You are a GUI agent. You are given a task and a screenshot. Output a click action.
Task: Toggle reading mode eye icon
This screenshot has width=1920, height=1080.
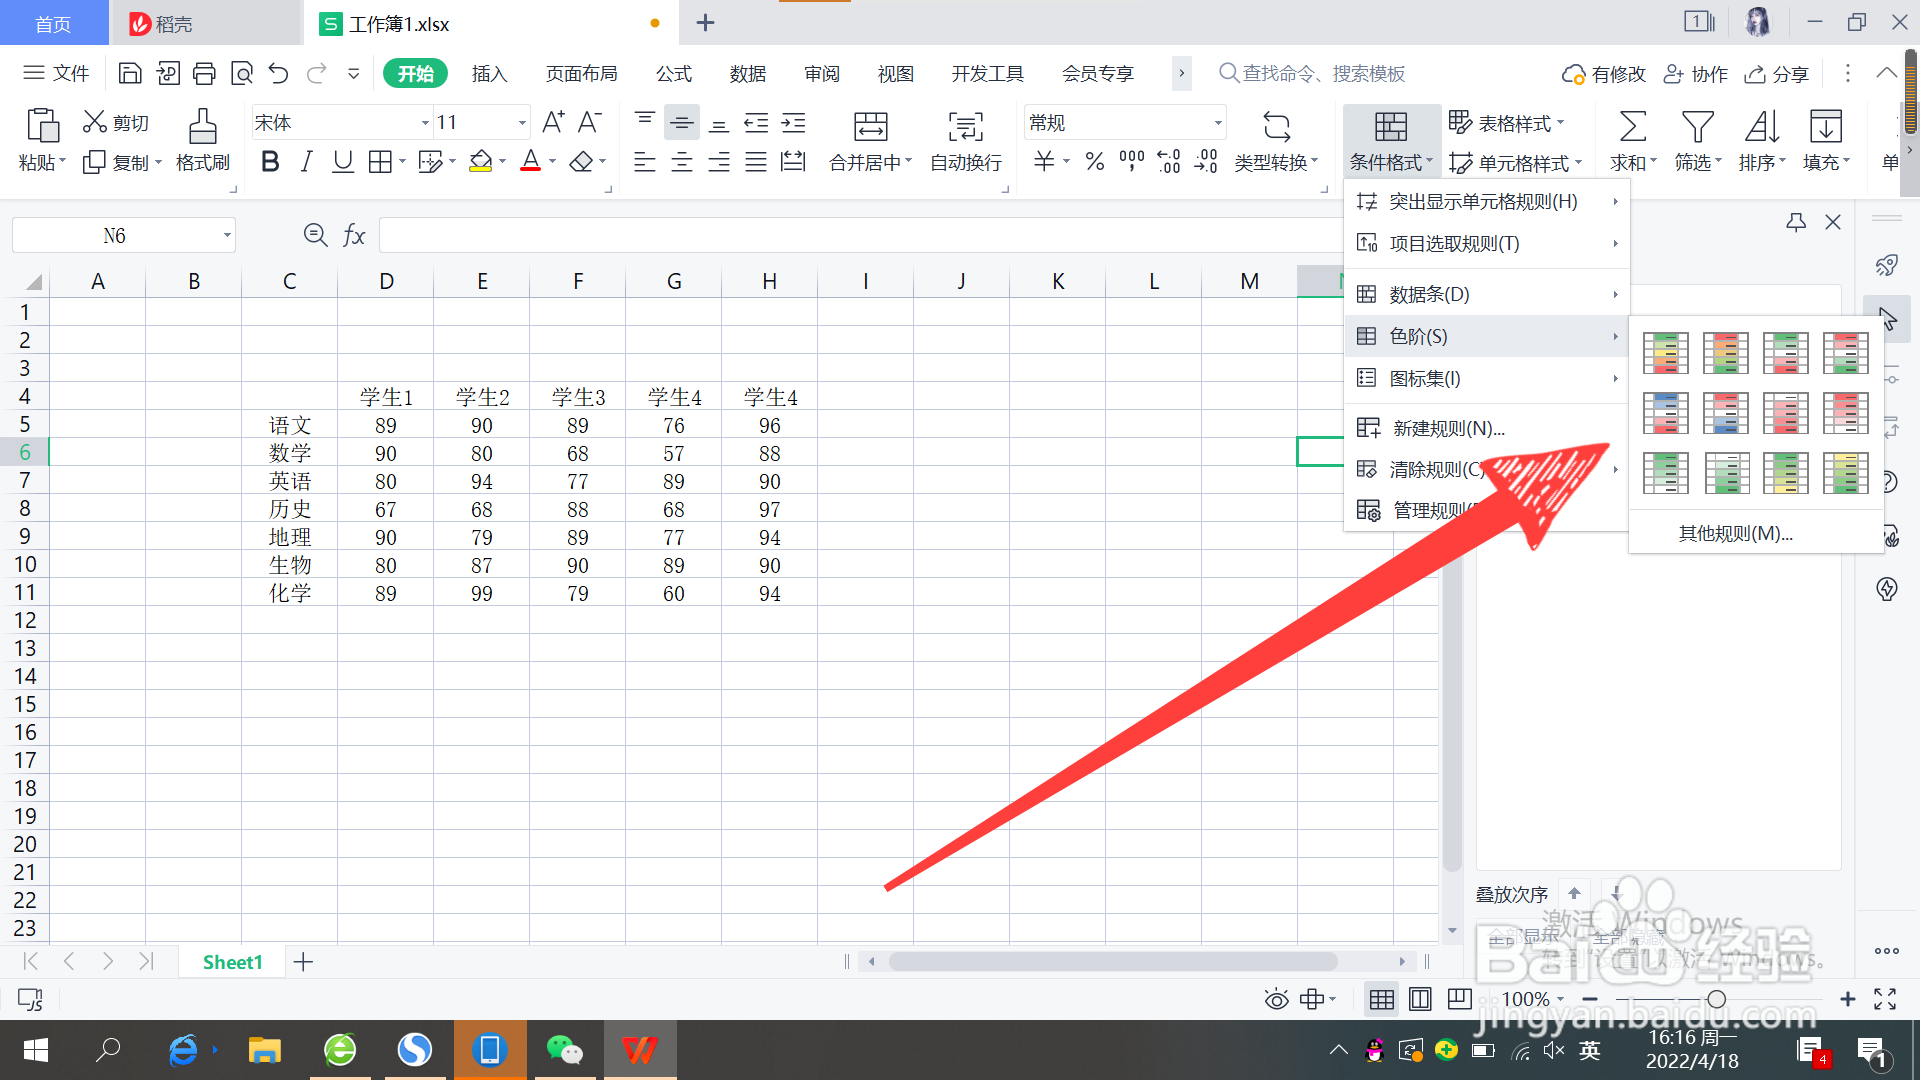[x=1276, y=999]
